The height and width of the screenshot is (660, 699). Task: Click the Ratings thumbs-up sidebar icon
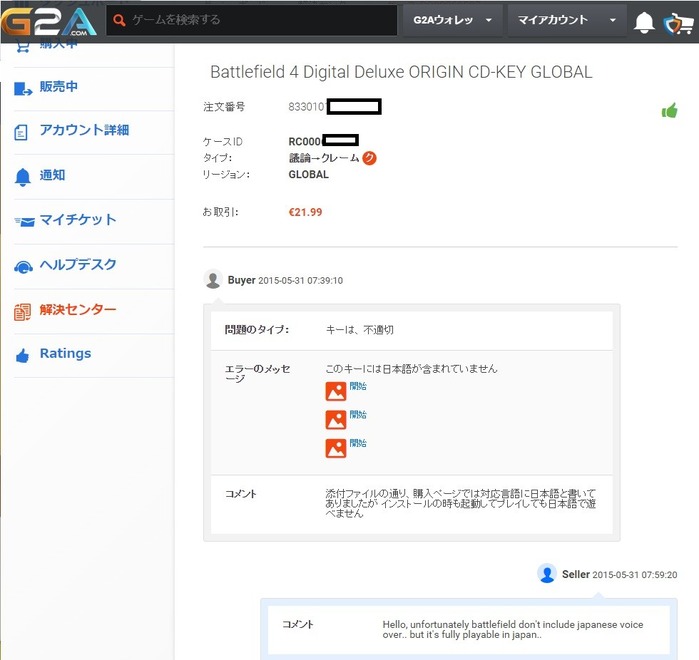click(x=22, y=356)
